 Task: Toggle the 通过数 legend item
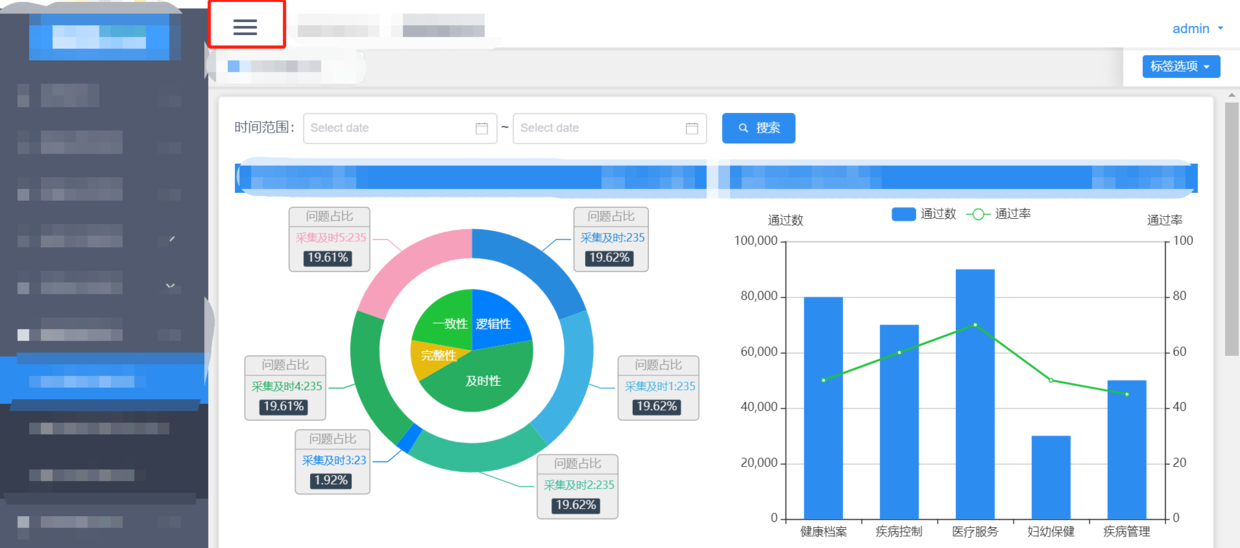point(924,214)
